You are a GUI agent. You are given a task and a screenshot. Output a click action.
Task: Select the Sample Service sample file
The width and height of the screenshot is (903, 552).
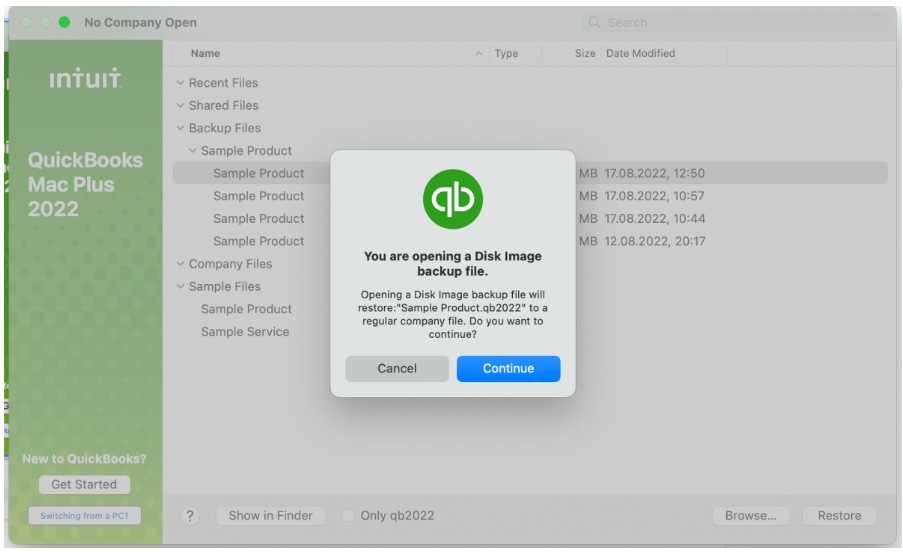click(x=245, y=332)
